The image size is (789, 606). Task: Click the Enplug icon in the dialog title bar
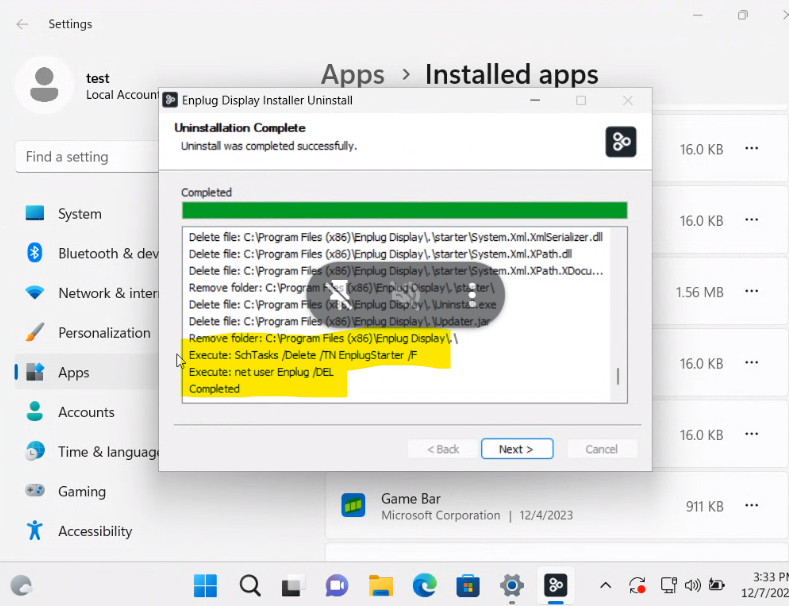[x=170, y=100]
